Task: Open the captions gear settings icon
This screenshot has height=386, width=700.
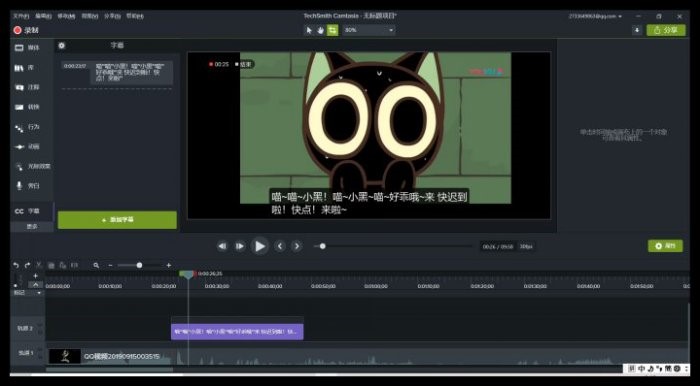Action: [62, 45]
